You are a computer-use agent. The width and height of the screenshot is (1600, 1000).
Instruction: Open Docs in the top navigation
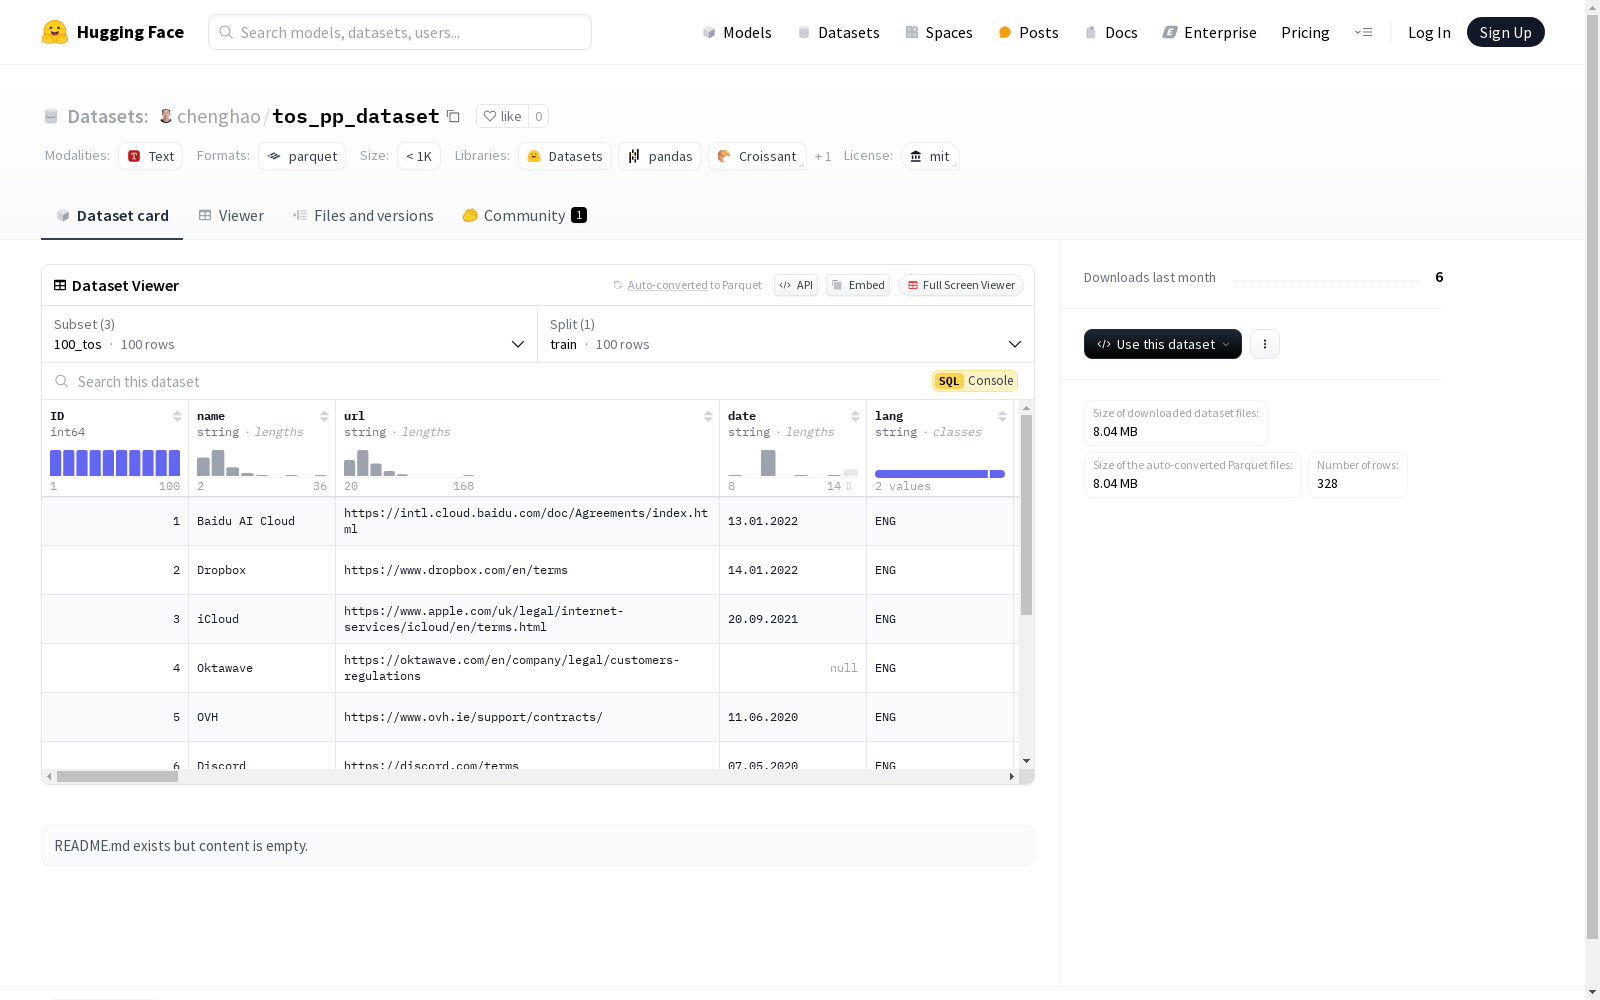1111,32
